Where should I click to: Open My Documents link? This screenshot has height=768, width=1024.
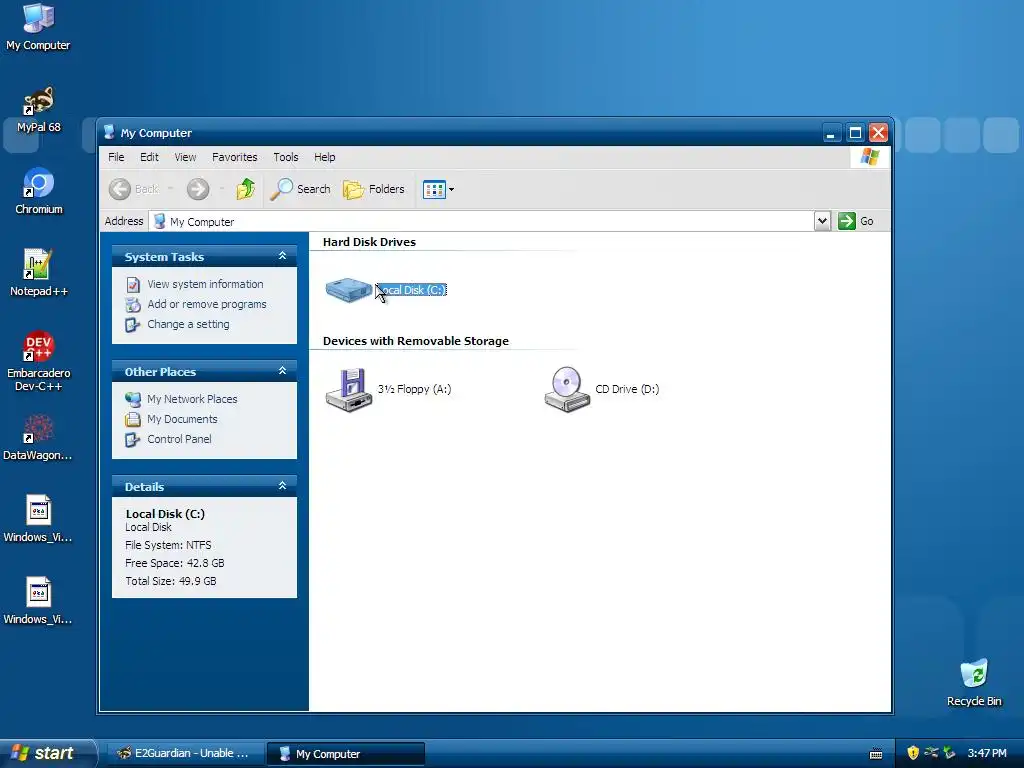pyautogui.click(x=182, y=419)
